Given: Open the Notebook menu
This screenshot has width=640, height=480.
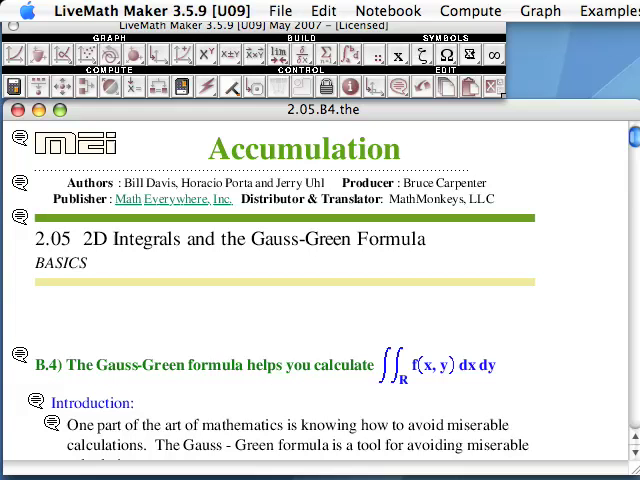Looking at the screenshot, I should tap(388, 11).
